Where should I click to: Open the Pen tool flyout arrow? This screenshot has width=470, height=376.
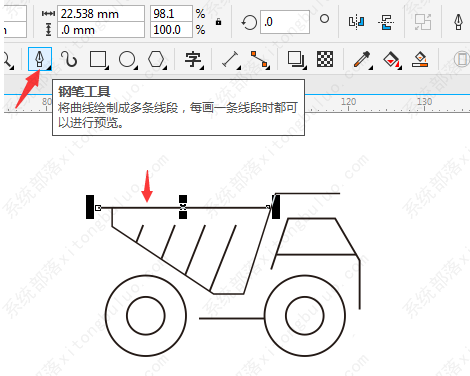pos(49,68)
